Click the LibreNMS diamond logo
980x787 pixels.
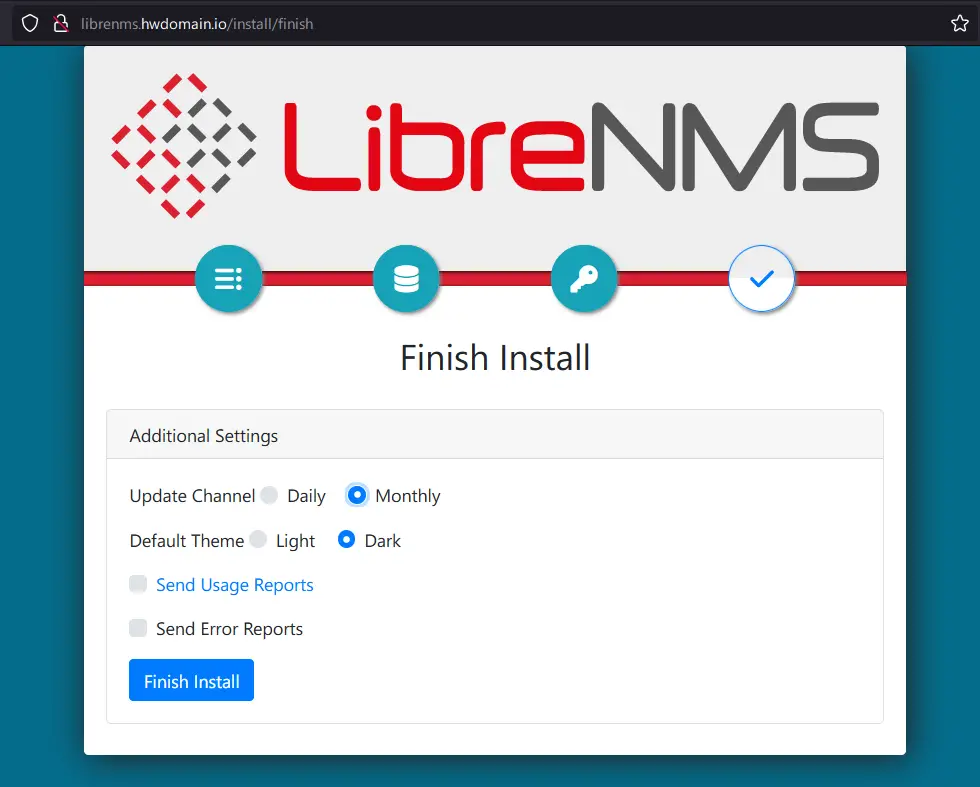pos(184,144)
